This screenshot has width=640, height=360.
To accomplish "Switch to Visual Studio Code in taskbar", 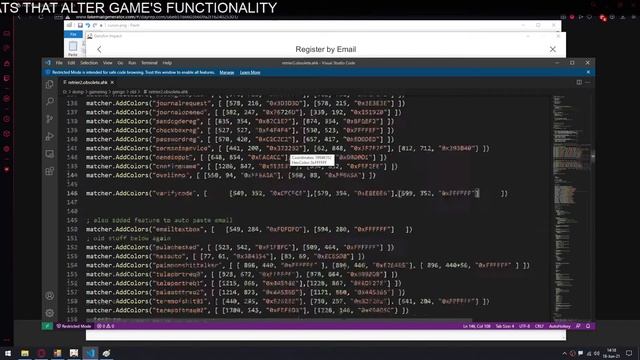I will pyautogui.click(x=90, y=353).
